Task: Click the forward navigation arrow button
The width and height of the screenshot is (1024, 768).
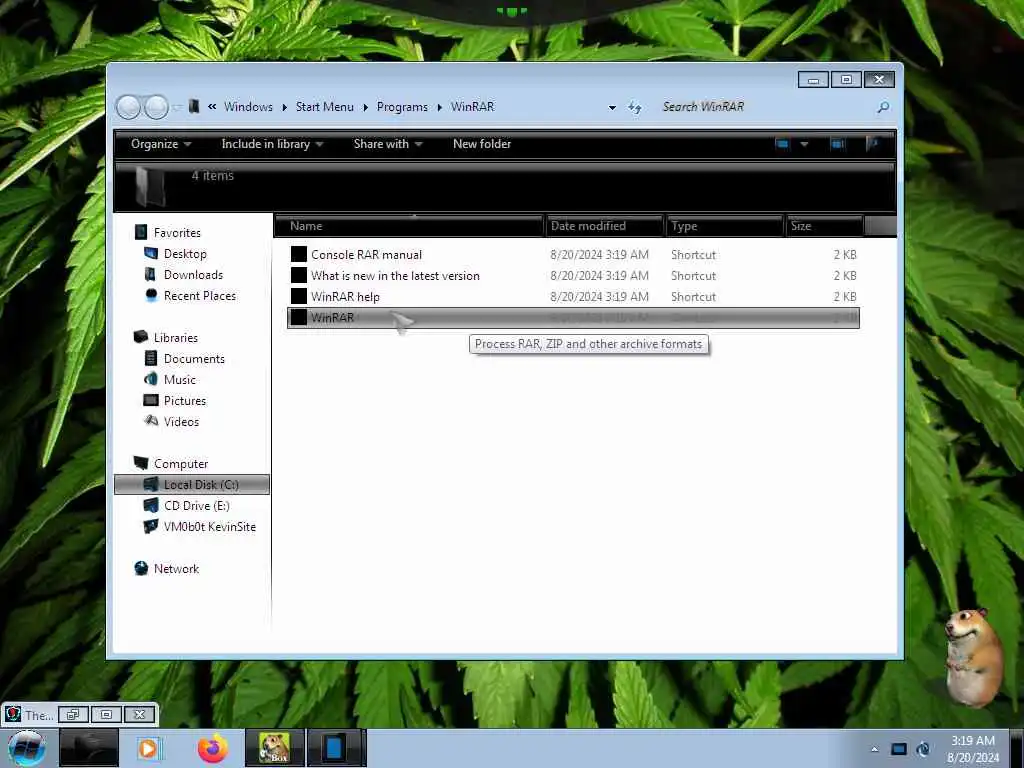Action: 156,107
